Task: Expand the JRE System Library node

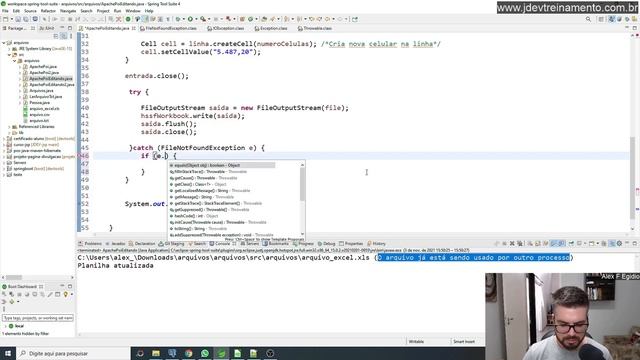Action: [x=9, y=49]
